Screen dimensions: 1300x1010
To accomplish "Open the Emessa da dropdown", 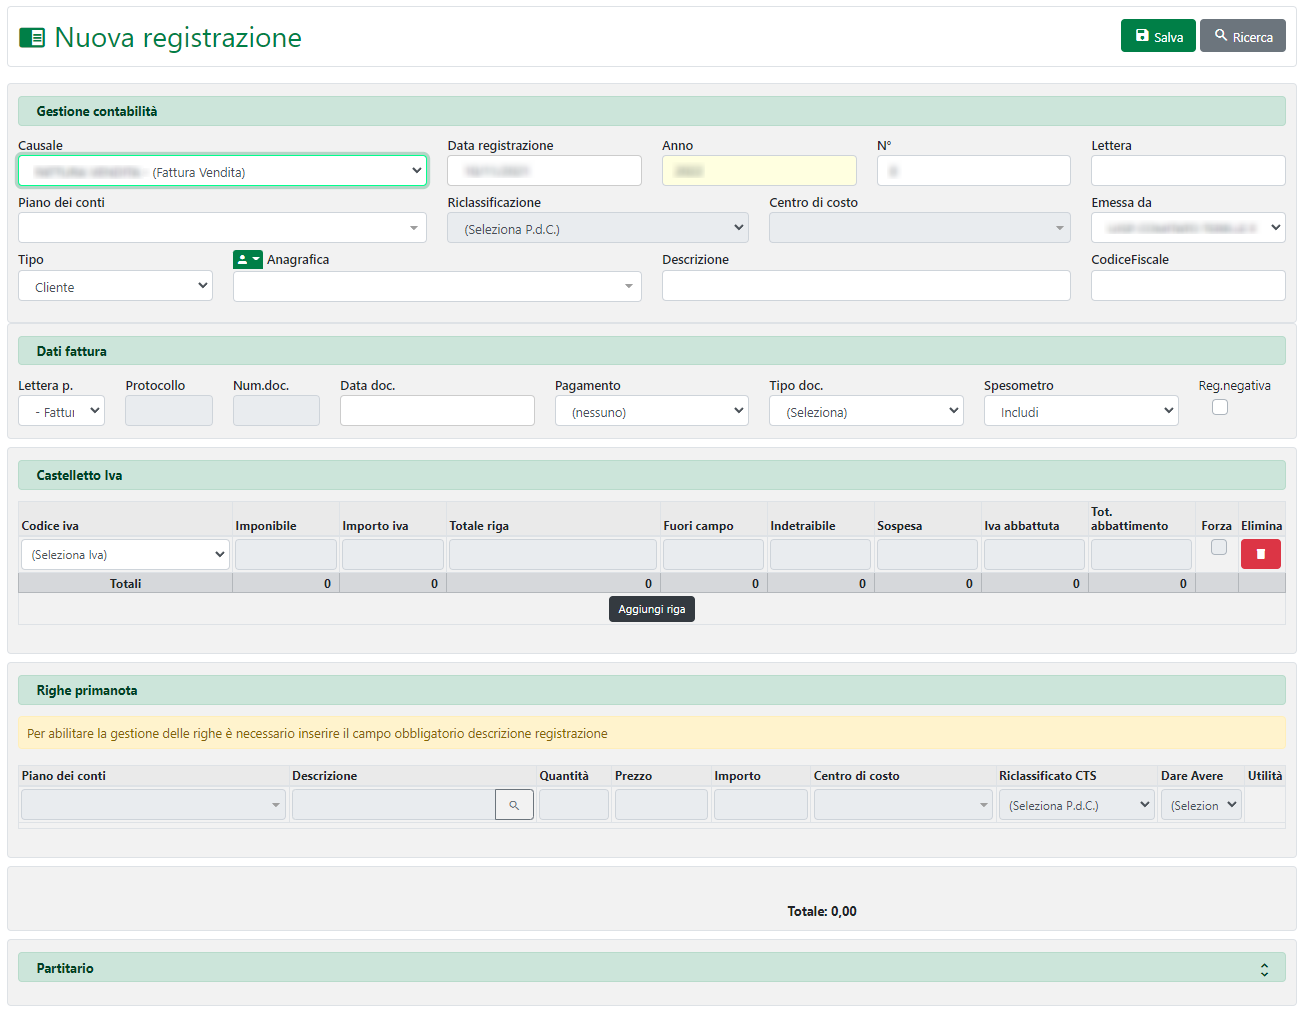I will [x=1187, y=228].
